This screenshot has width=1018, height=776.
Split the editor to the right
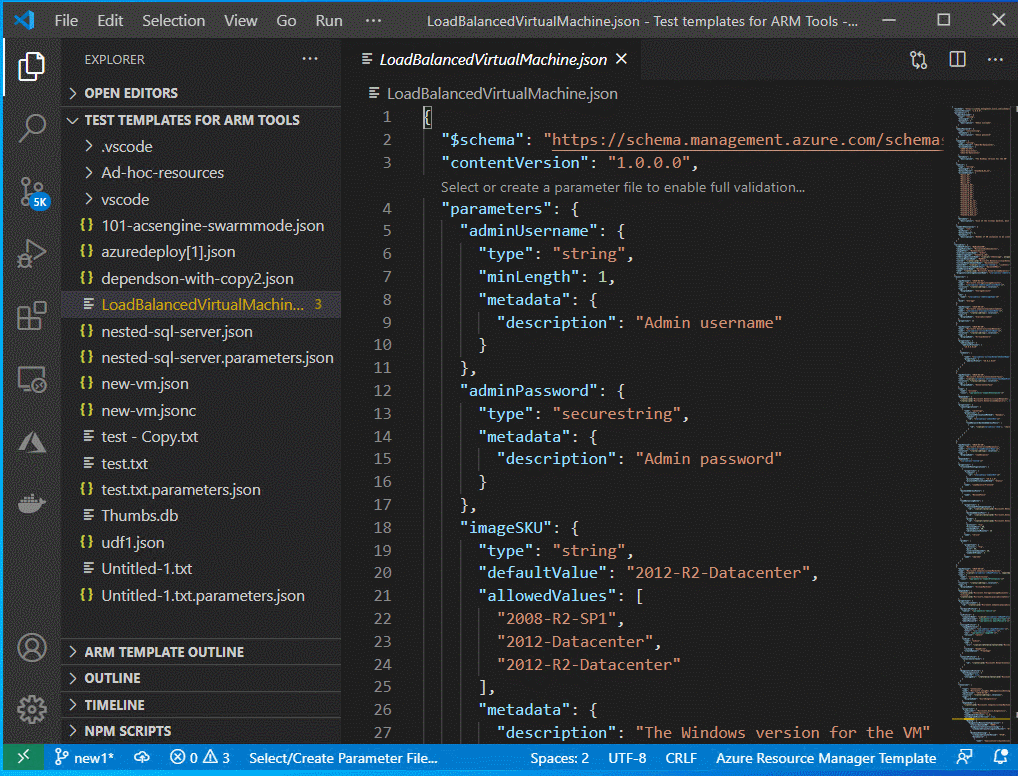[957, 60]
